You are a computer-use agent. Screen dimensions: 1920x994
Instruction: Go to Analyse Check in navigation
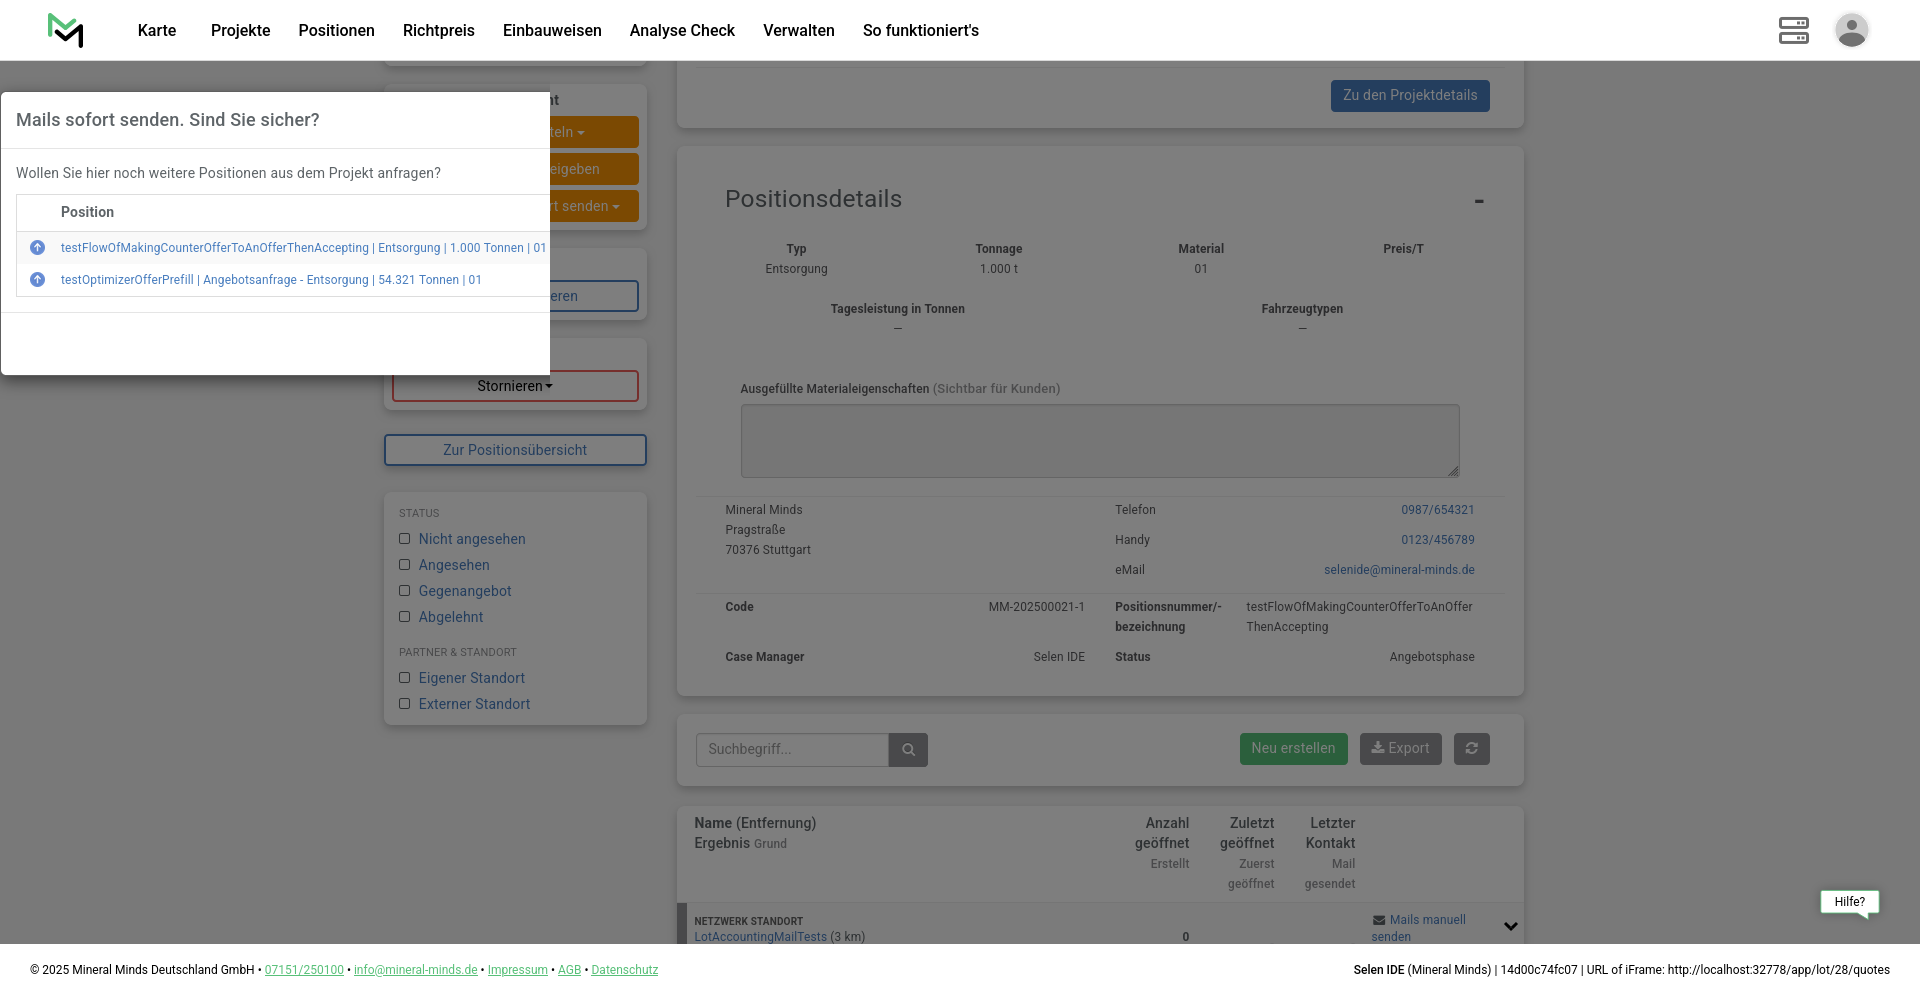[x=682, y=30]
